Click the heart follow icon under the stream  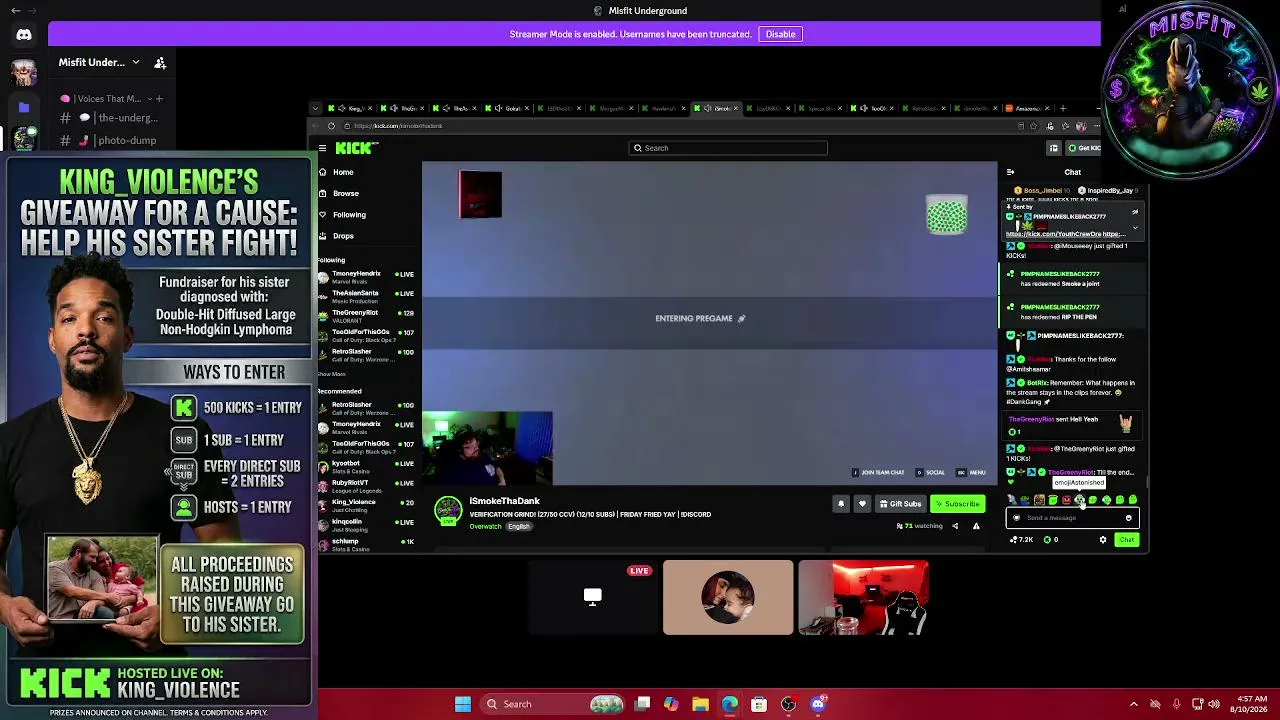862,504
